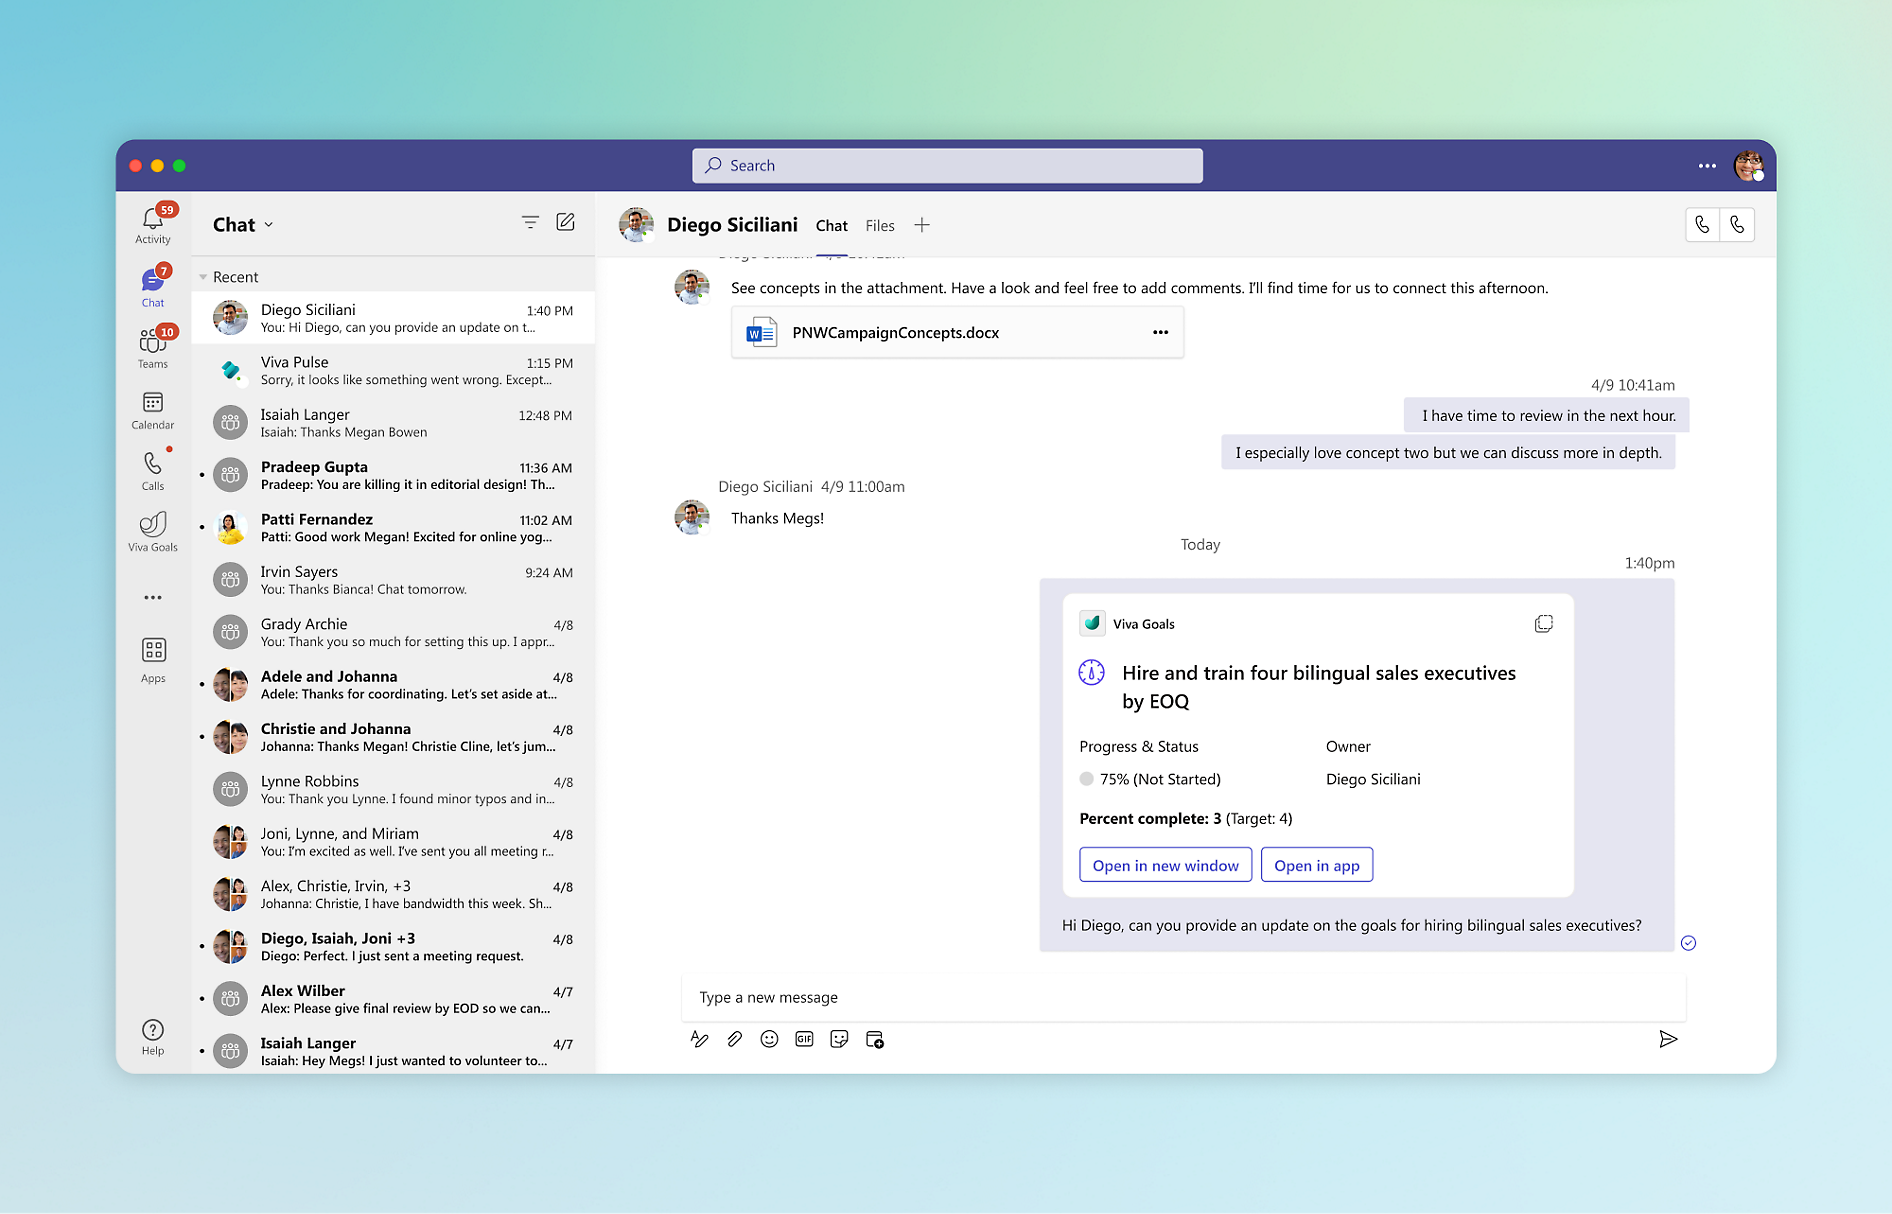Click Diego Siciliani's header avatar
This screenshot has width=1892, height=1214.
[636, 225]
